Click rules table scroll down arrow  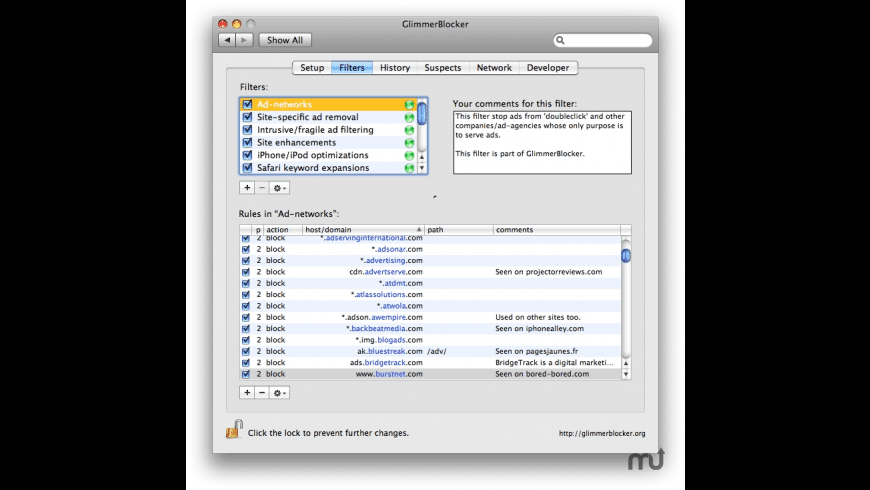point(626,375)
